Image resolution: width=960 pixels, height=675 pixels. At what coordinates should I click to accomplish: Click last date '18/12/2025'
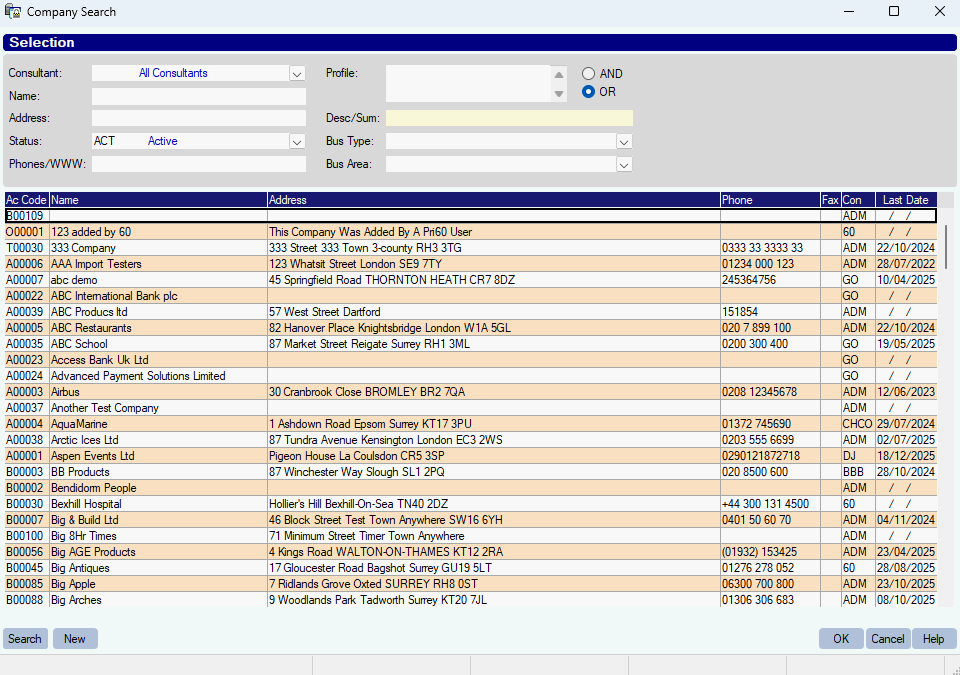[x=906, y=456]
